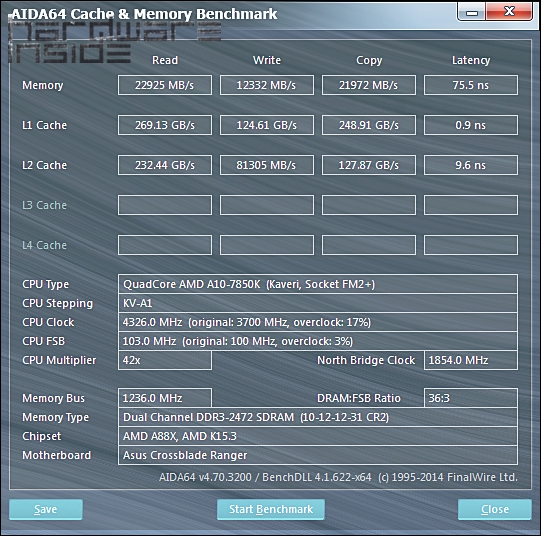Start the benchmark run
Screen dimensions: 541x536
pos(271,509)
